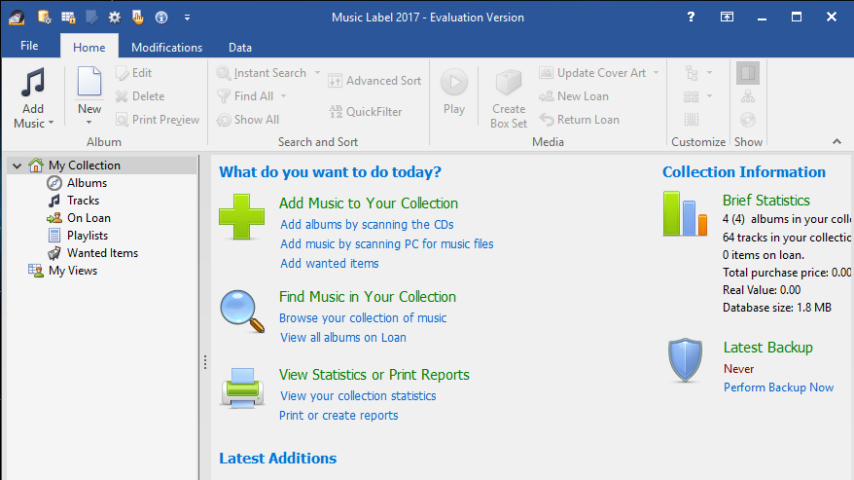Select On Loan in the tree
Screen dimensions: 854x480
[x=89, y=218]
